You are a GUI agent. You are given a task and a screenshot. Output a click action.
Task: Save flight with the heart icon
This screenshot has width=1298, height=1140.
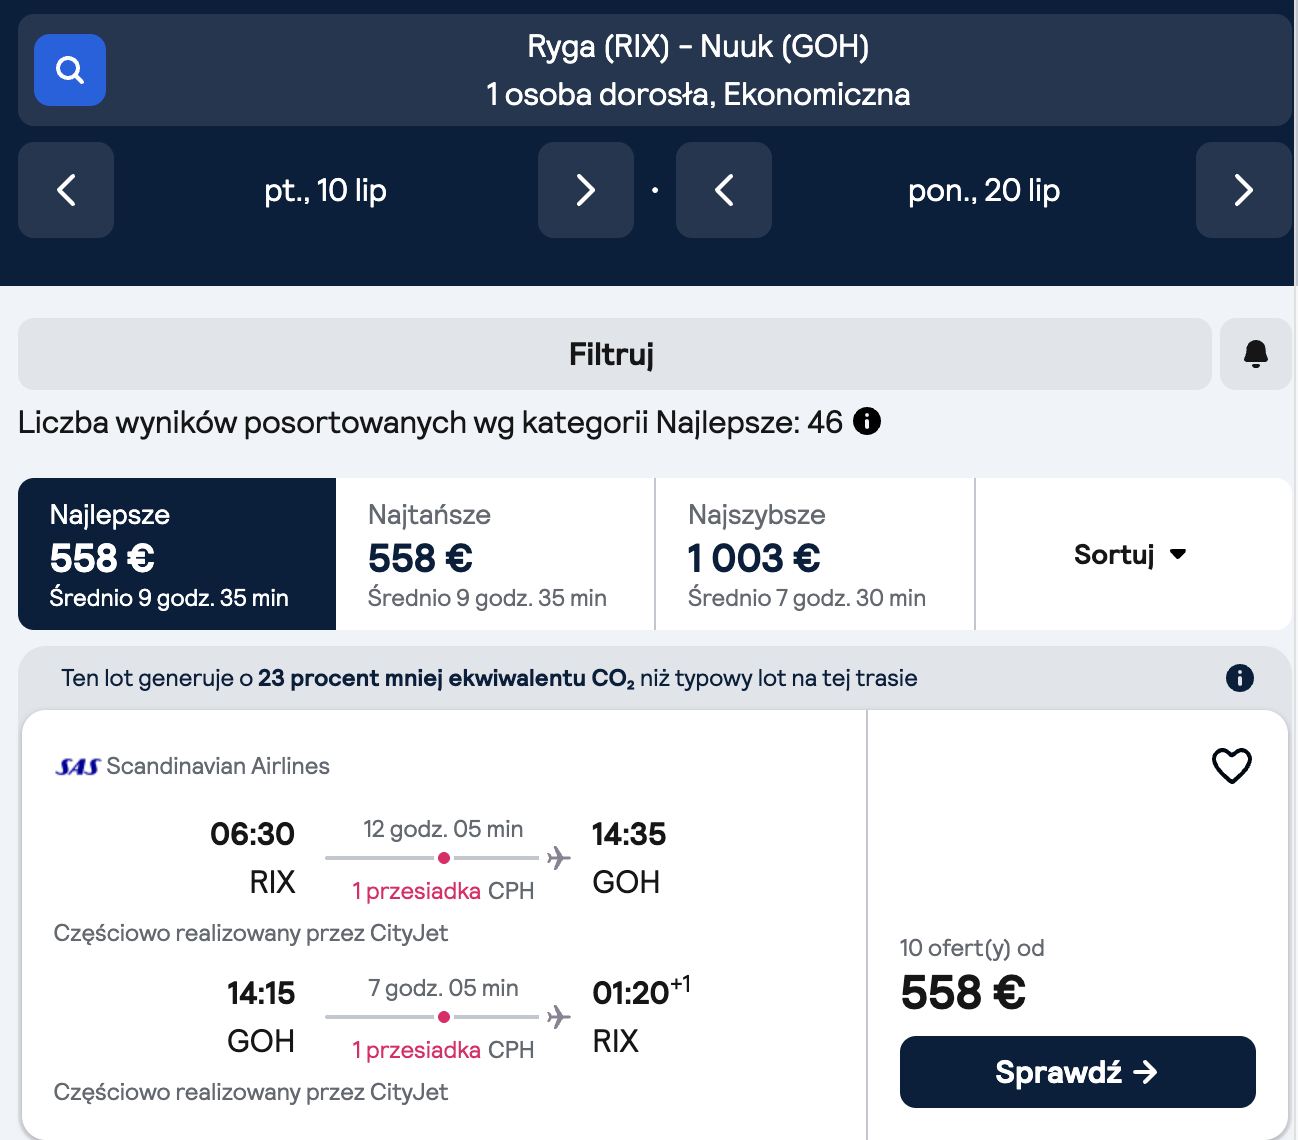point(1231,766)
